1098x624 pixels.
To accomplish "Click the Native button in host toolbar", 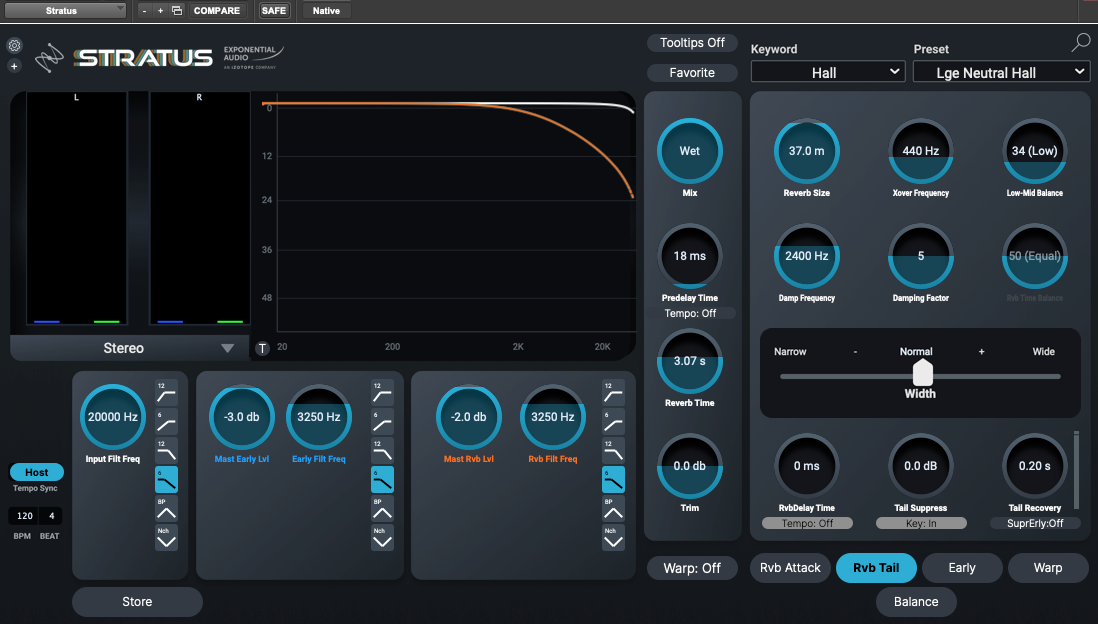I will coord(326,11).
